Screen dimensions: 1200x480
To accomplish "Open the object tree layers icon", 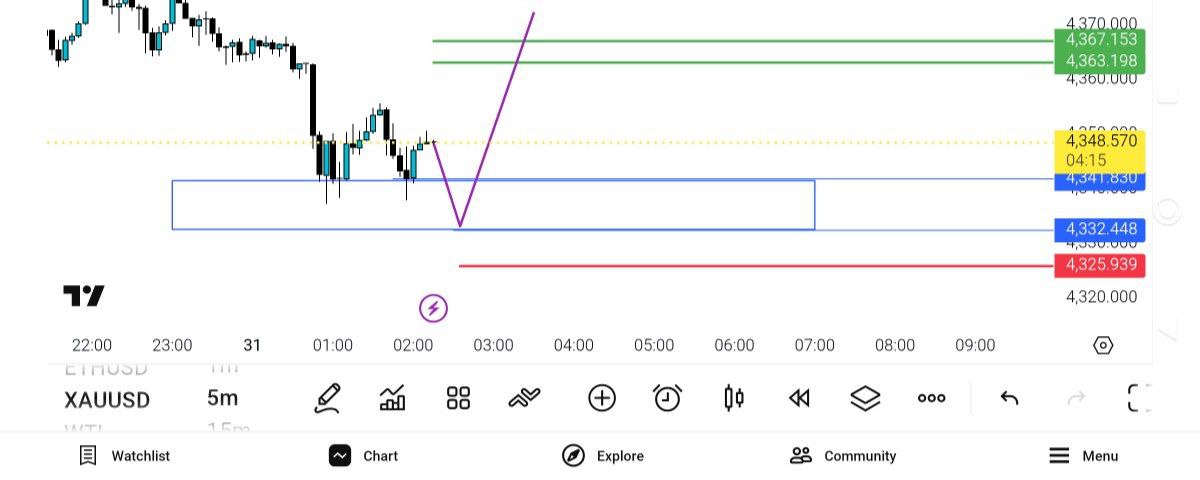I will point(865,398).
